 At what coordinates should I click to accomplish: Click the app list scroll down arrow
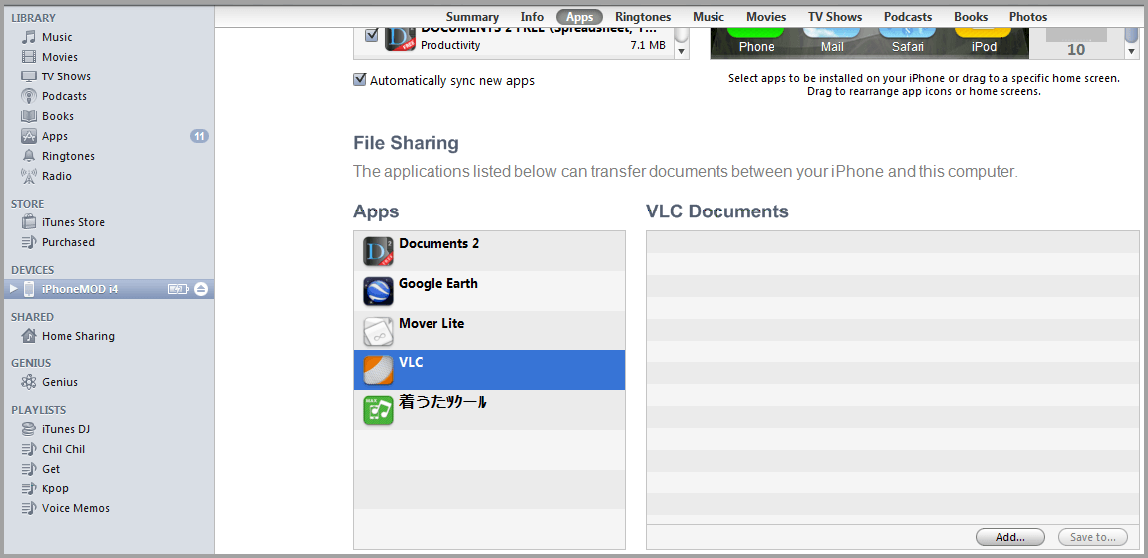[x=682, y=51]
